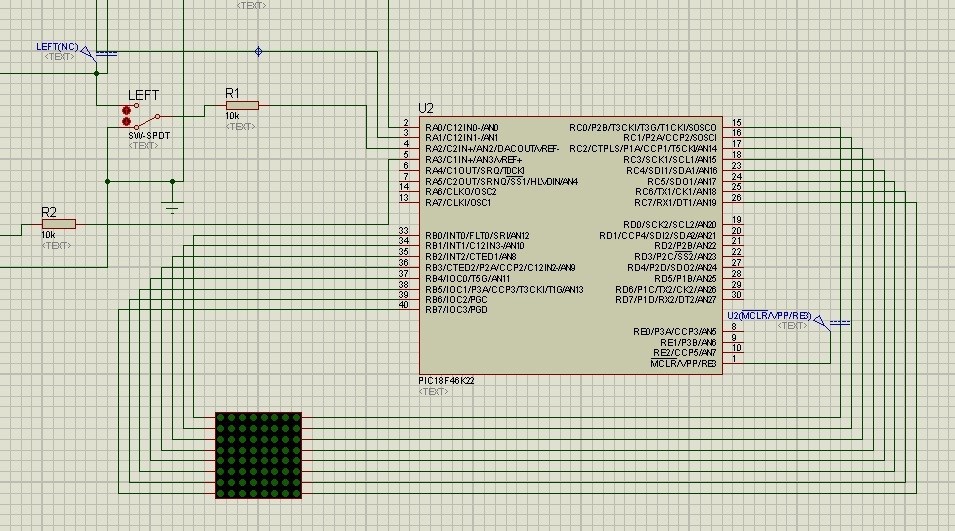The height and width of the screenshot is (531, 955).
Task: Click the RC4/SDI1/SDA1/AN16 pin label
Action: pos(672,171)
